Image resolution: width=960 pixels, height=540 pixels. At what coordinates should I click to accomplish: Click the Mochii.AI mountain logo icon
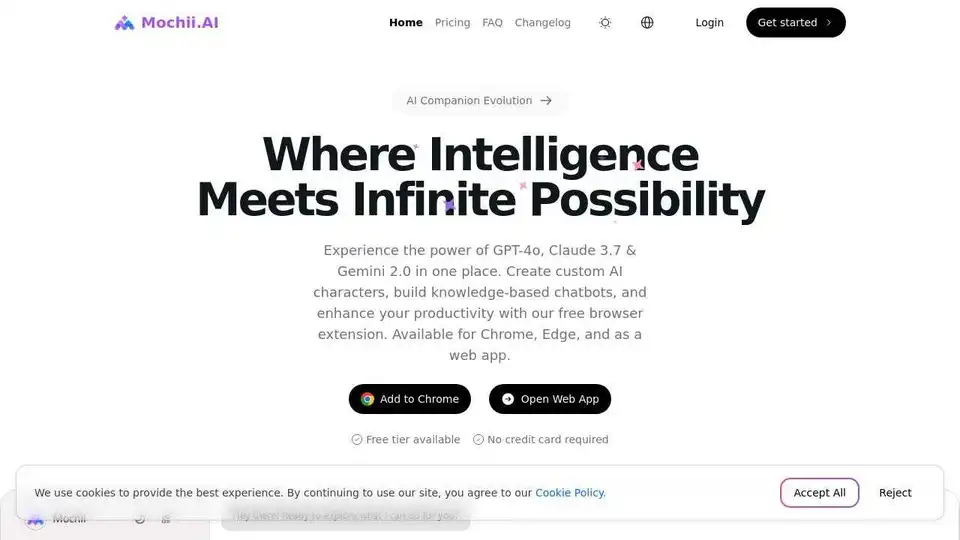click(x=124, y=23)
